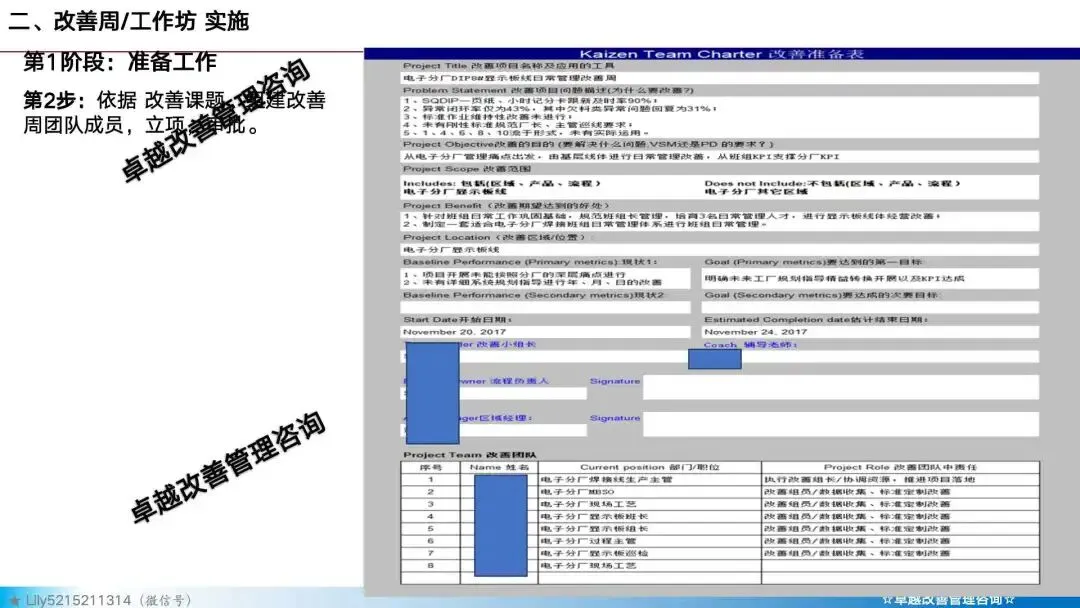Click the 序号 column header
1080x608 pixels.
pos(430,468)
